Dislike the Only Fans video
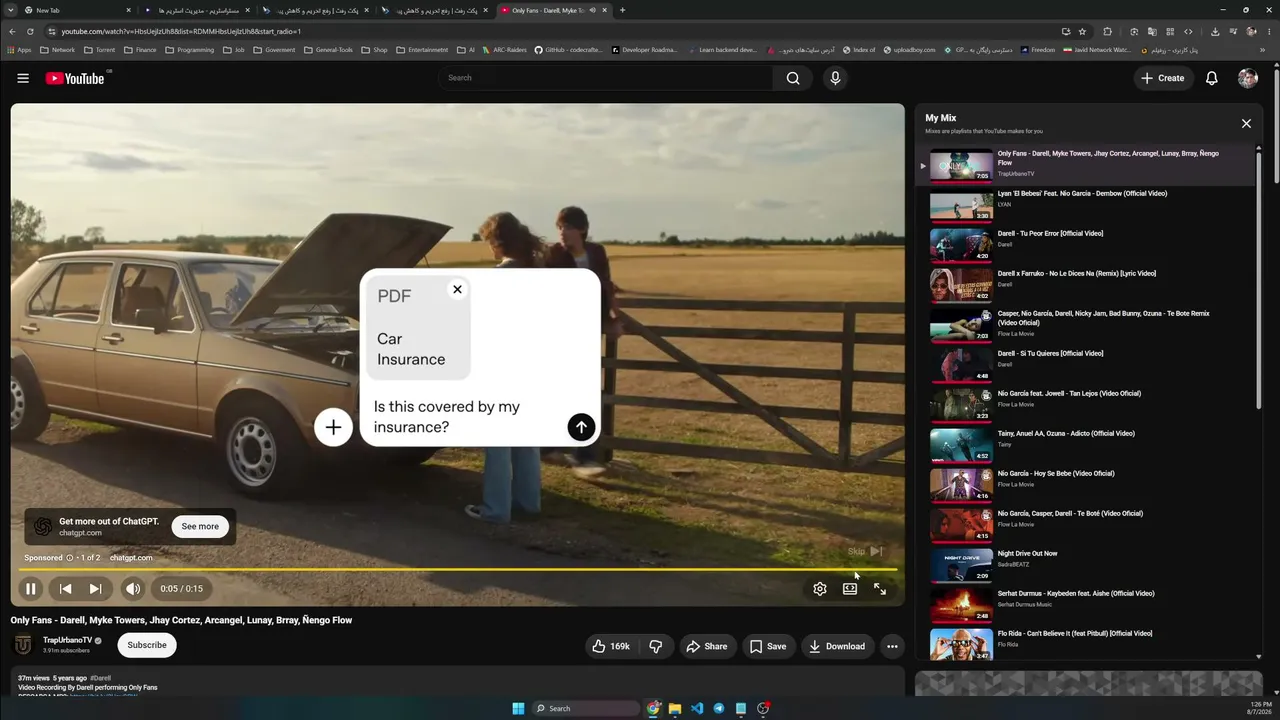This screenshot has height=720, width=1280. coord(656,646)
